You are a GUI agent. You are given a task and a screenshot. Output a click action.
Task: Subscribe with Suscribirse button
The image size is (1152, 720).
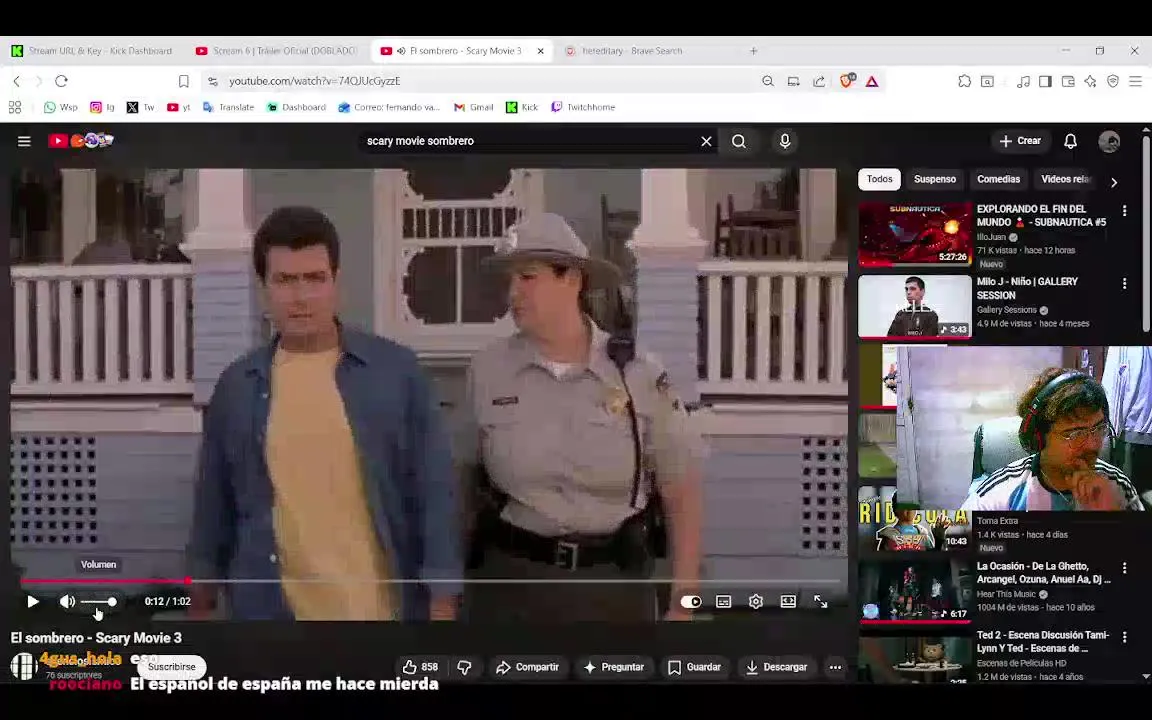(x=172, y=667)
